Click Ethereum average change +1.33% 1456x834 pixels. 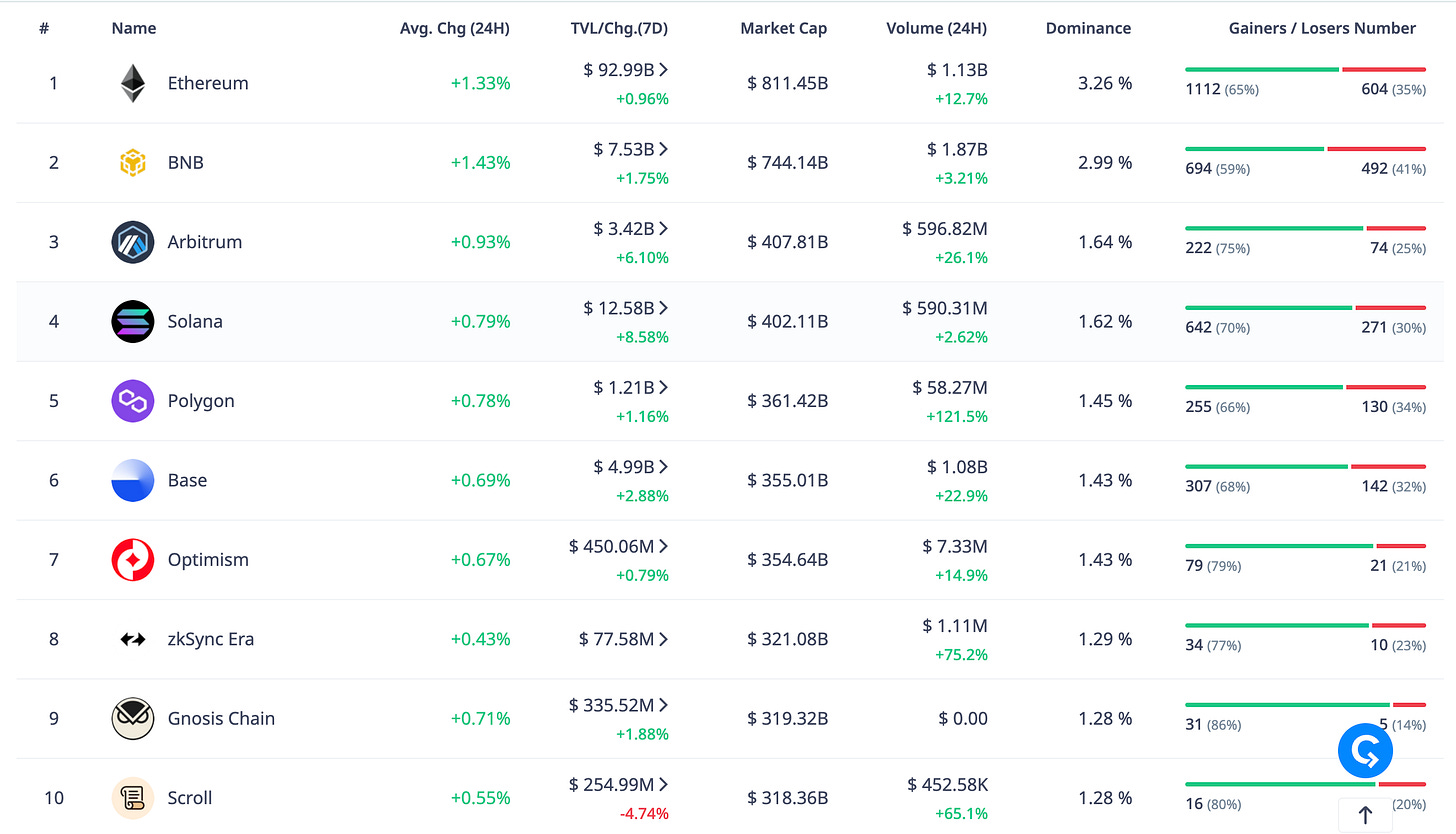[480, 83]
